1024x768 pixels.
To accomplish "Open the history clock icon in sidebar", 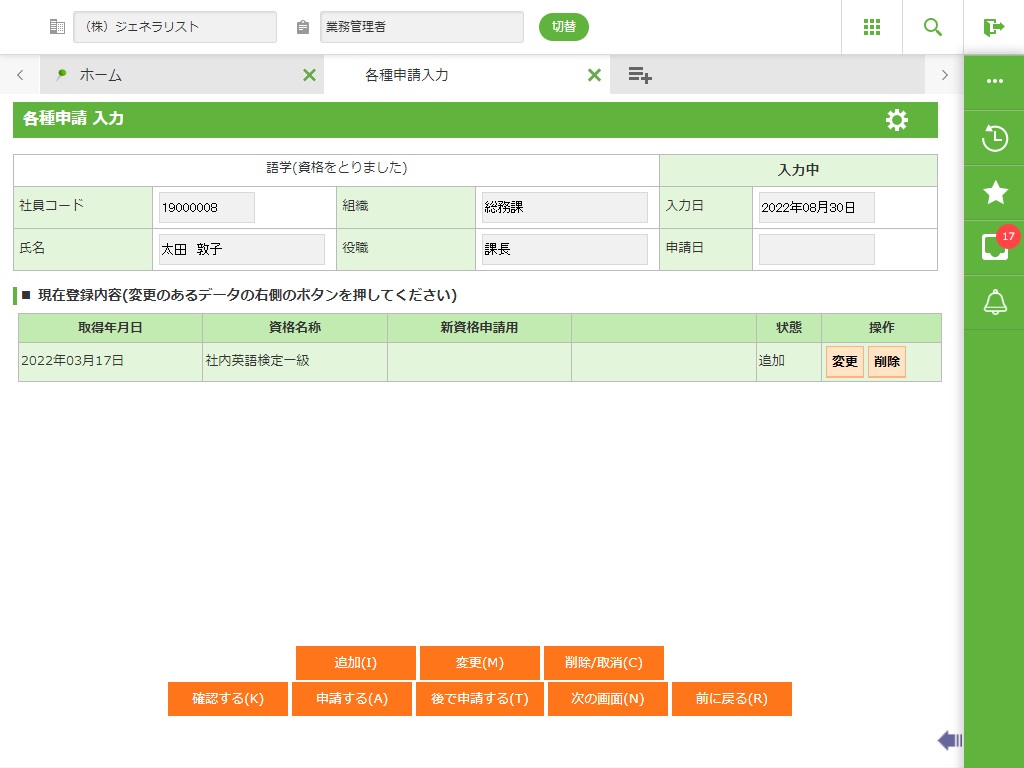I will tap(994, 138).
